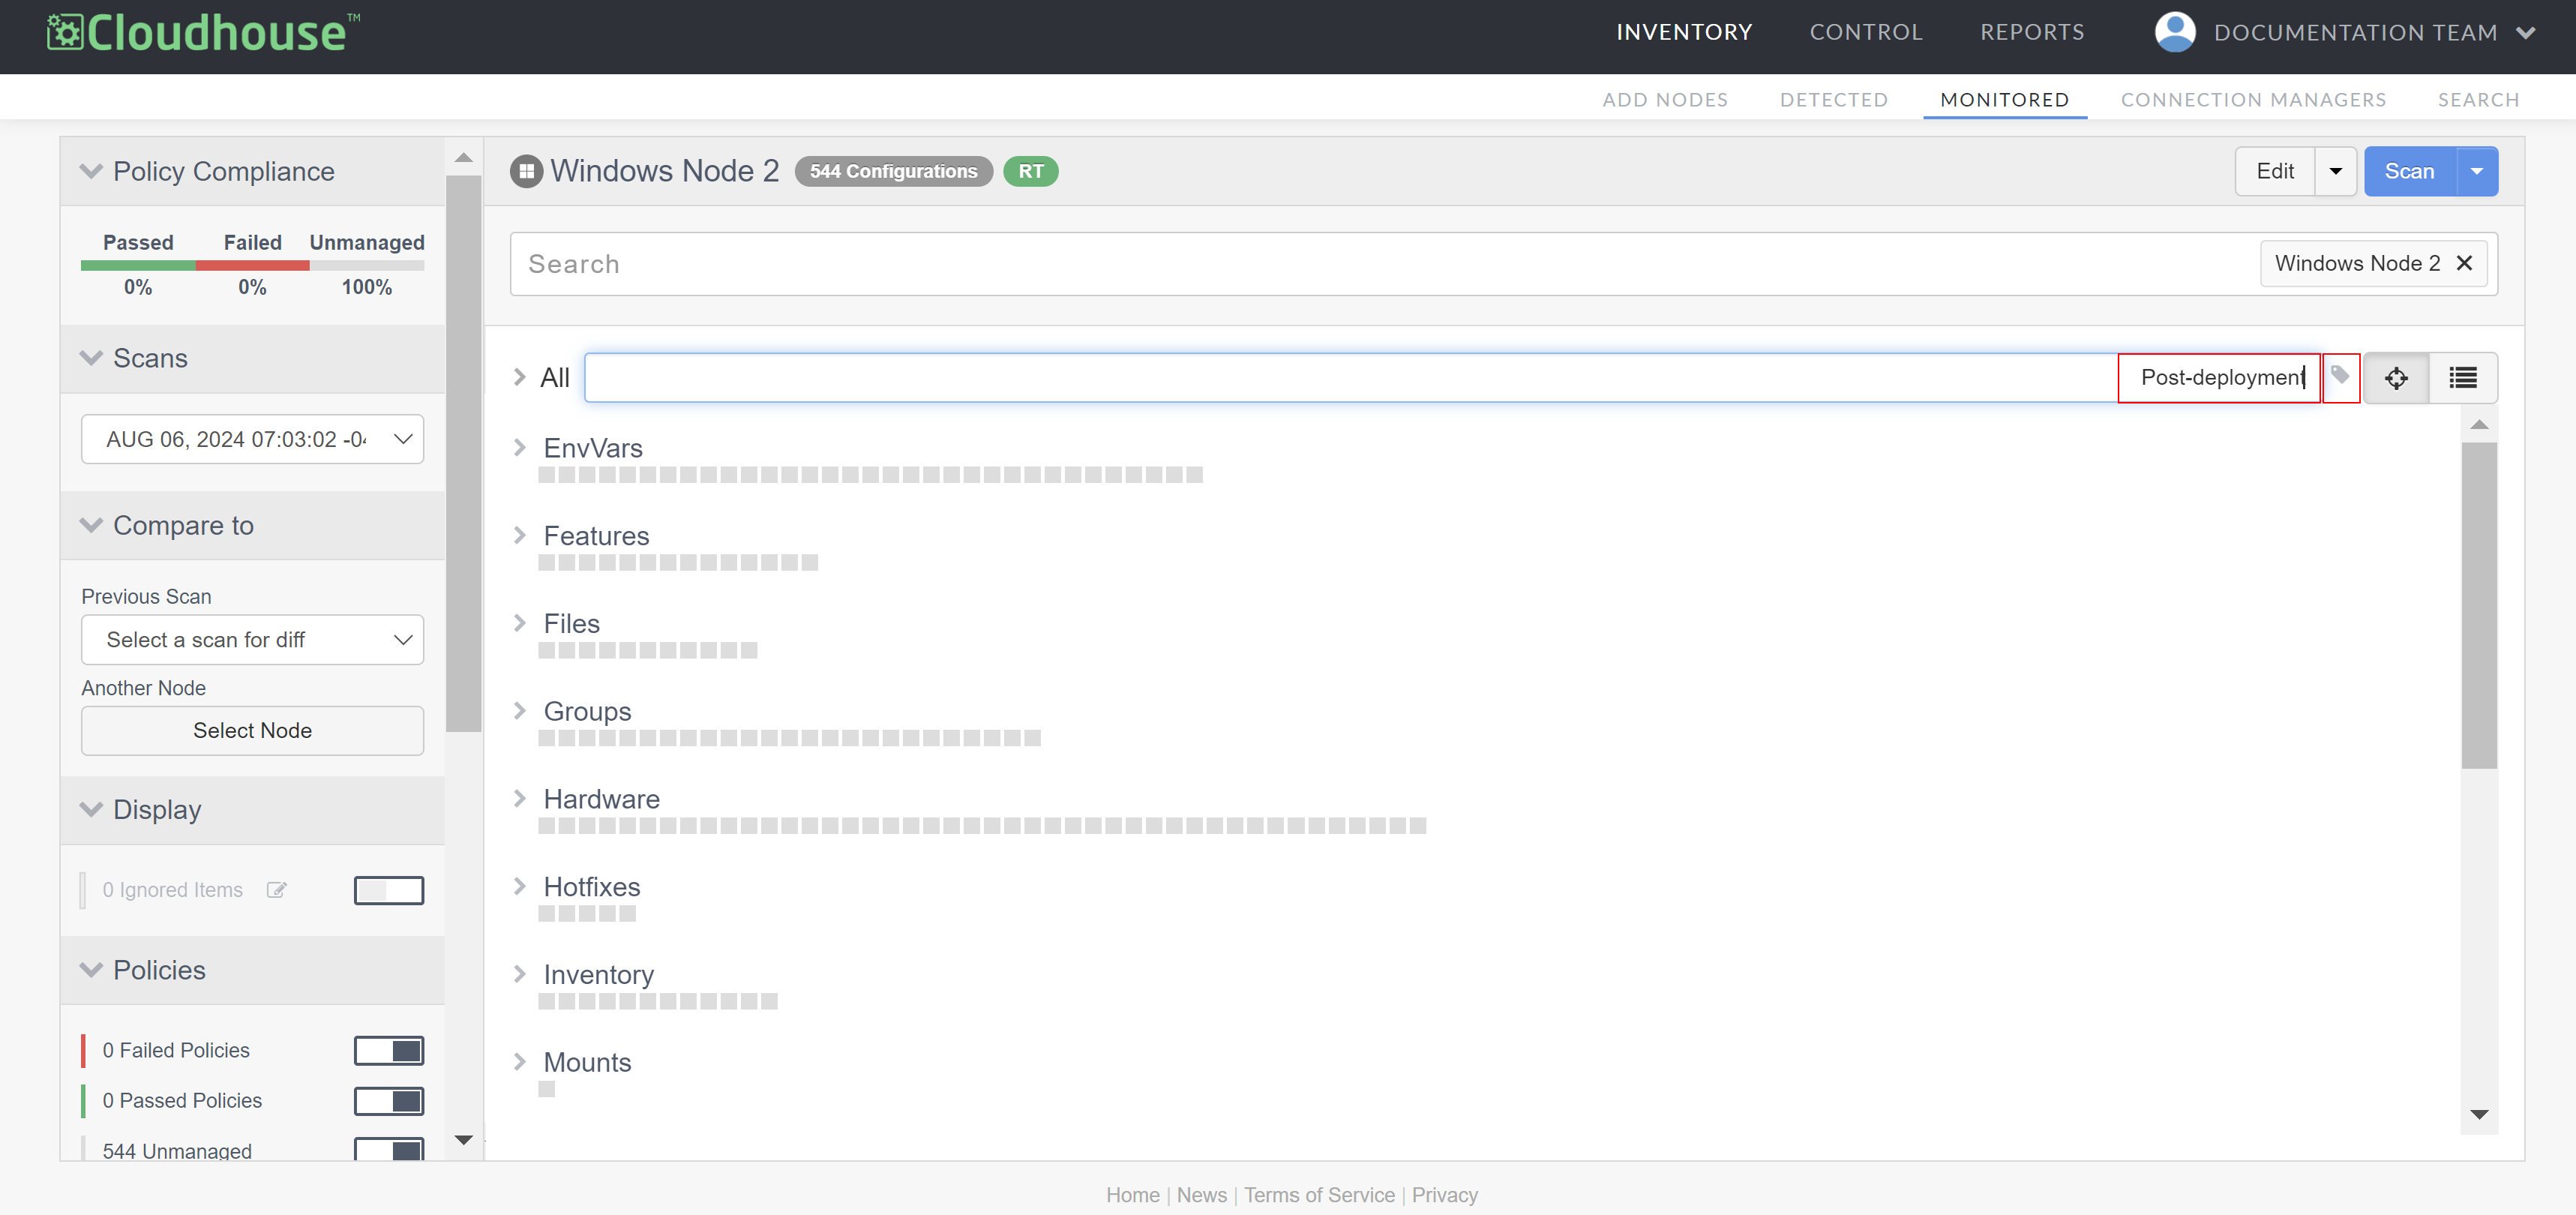2576x1215 pixels.
Task: Click the grey Unmanaged compliance bar
Action: (366, 266)
